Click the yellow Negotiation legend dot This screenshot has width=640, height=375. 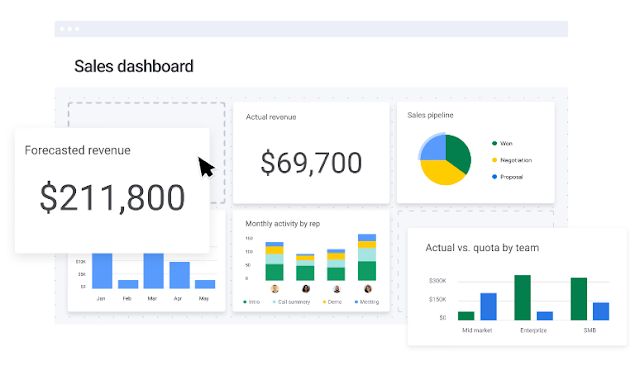pyautogui.click(x=494, y=160)
